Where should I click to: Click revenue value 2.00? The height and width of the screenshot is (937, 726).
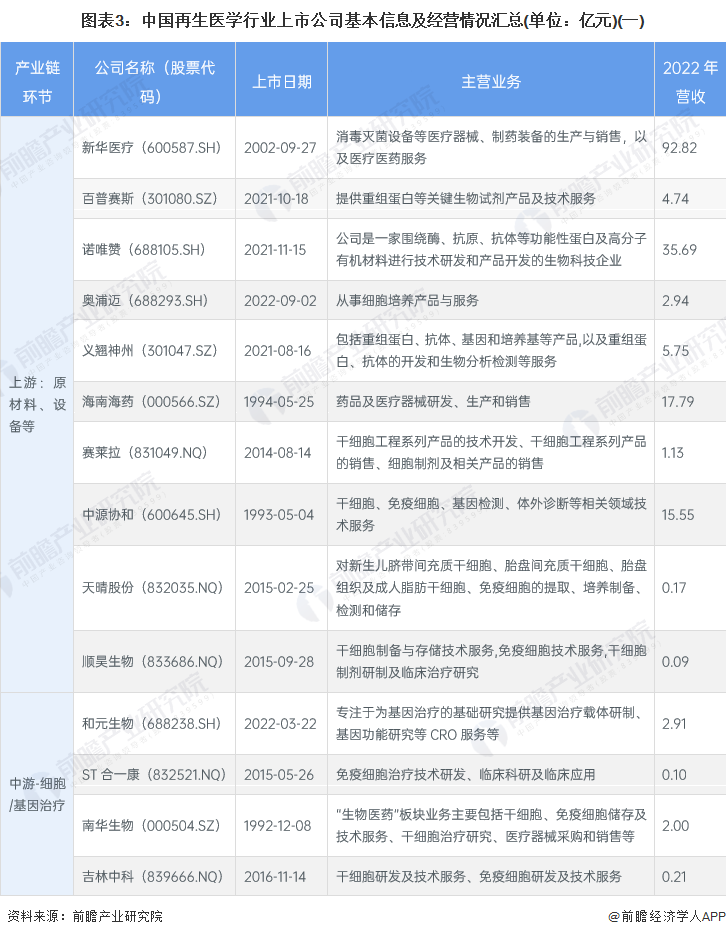(x=675, y=825)
